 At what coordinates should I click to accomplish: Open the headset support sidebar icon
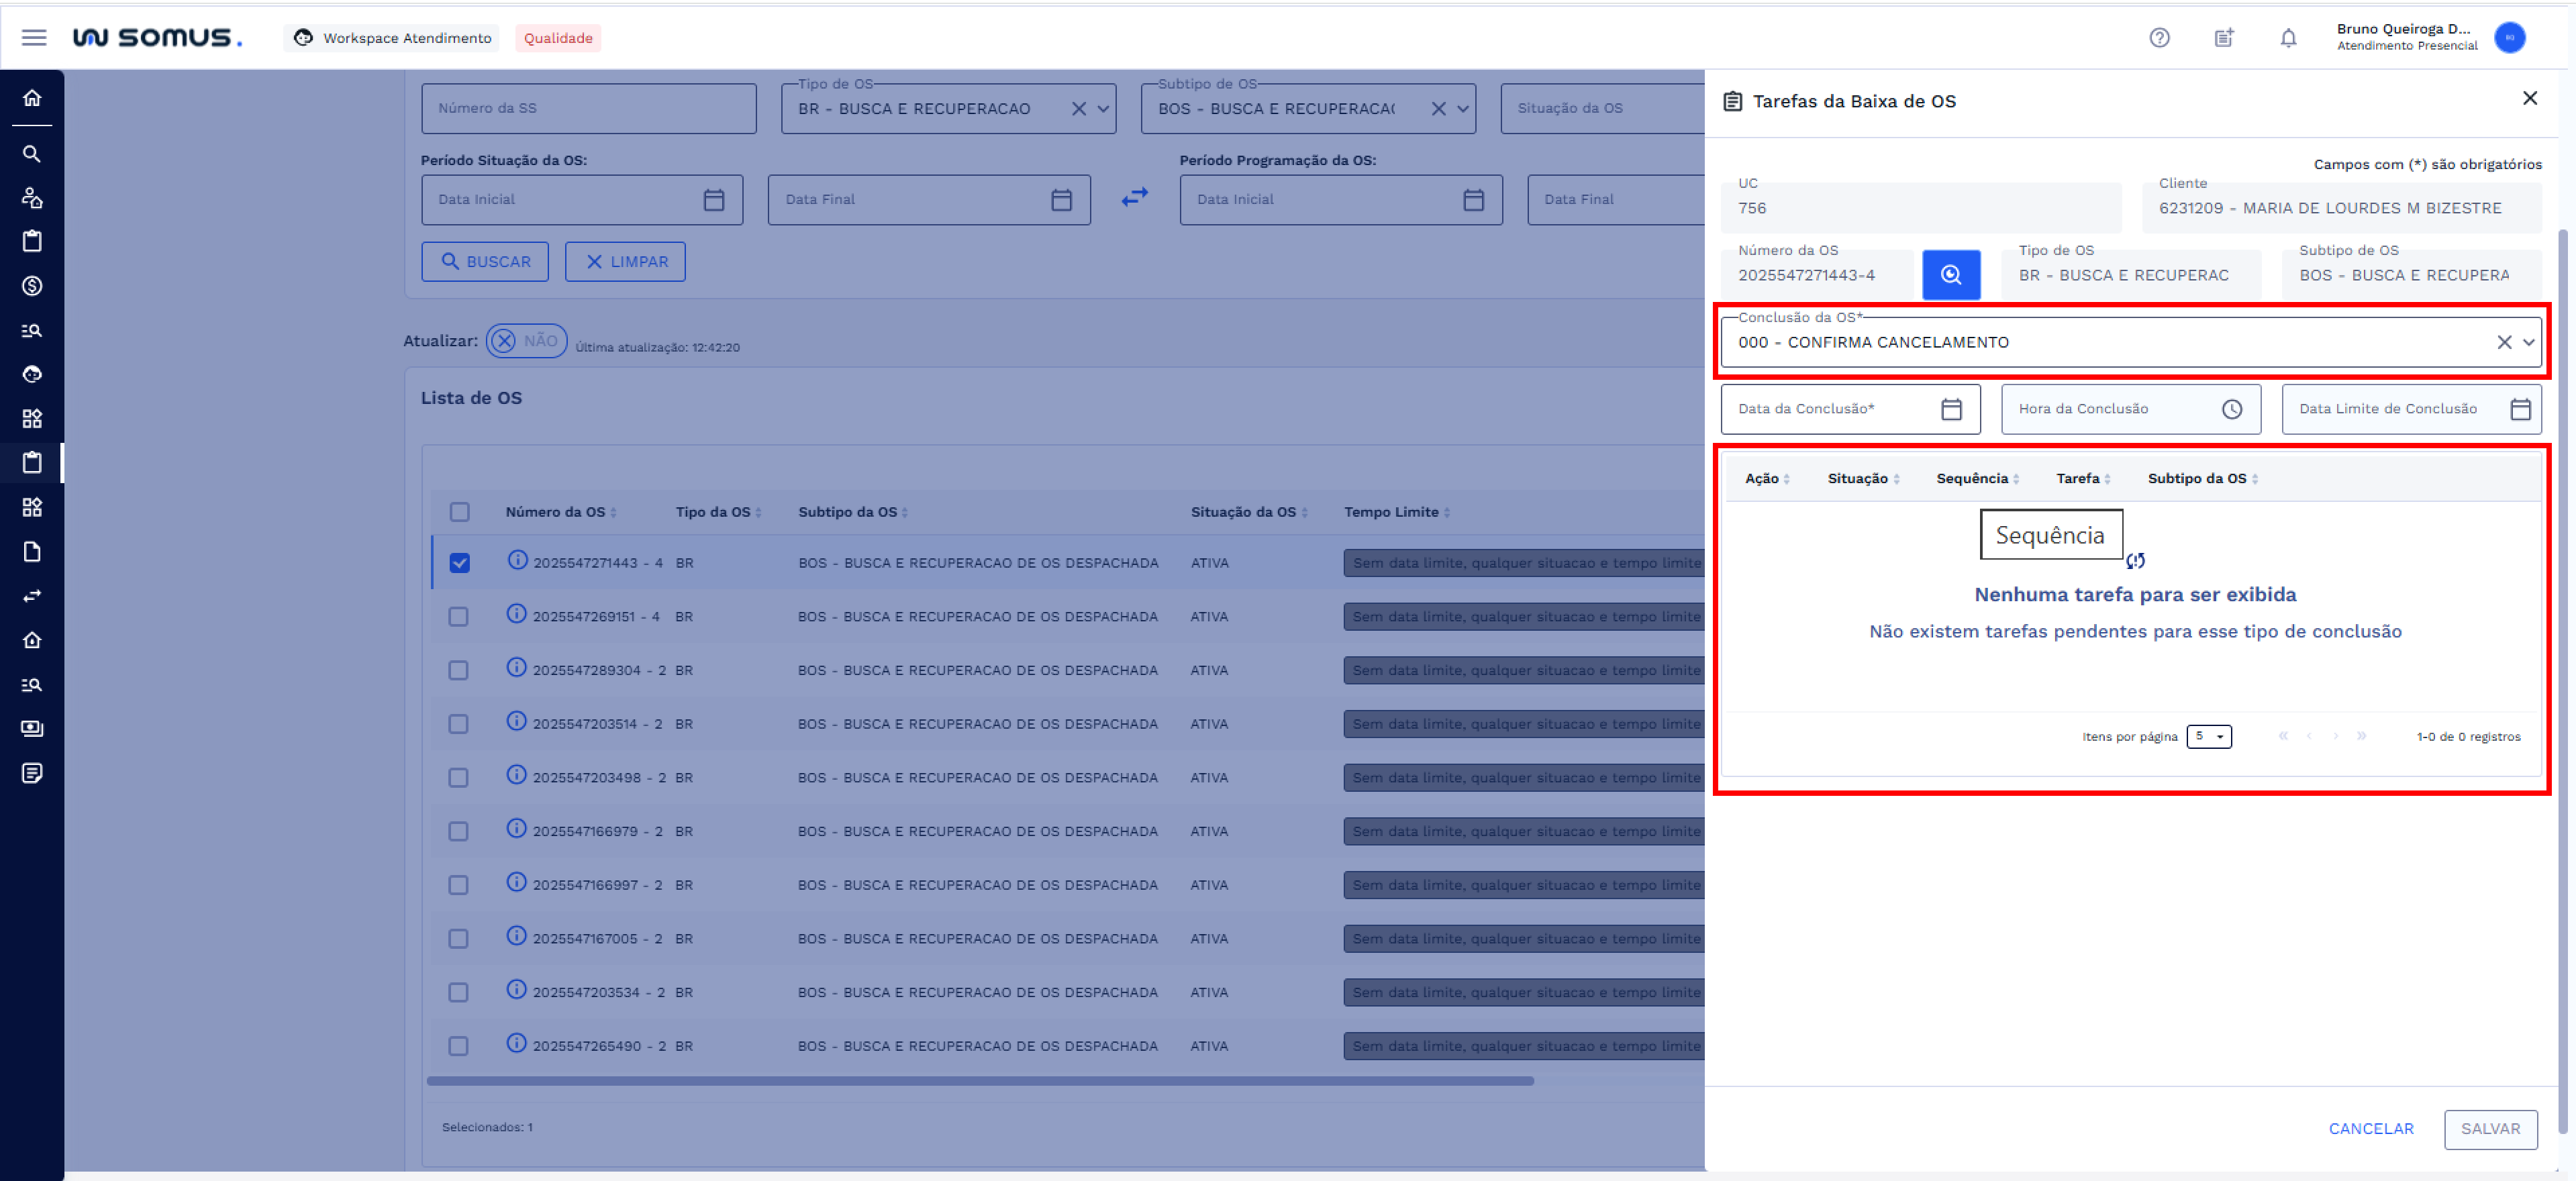[x=32, y=374]
